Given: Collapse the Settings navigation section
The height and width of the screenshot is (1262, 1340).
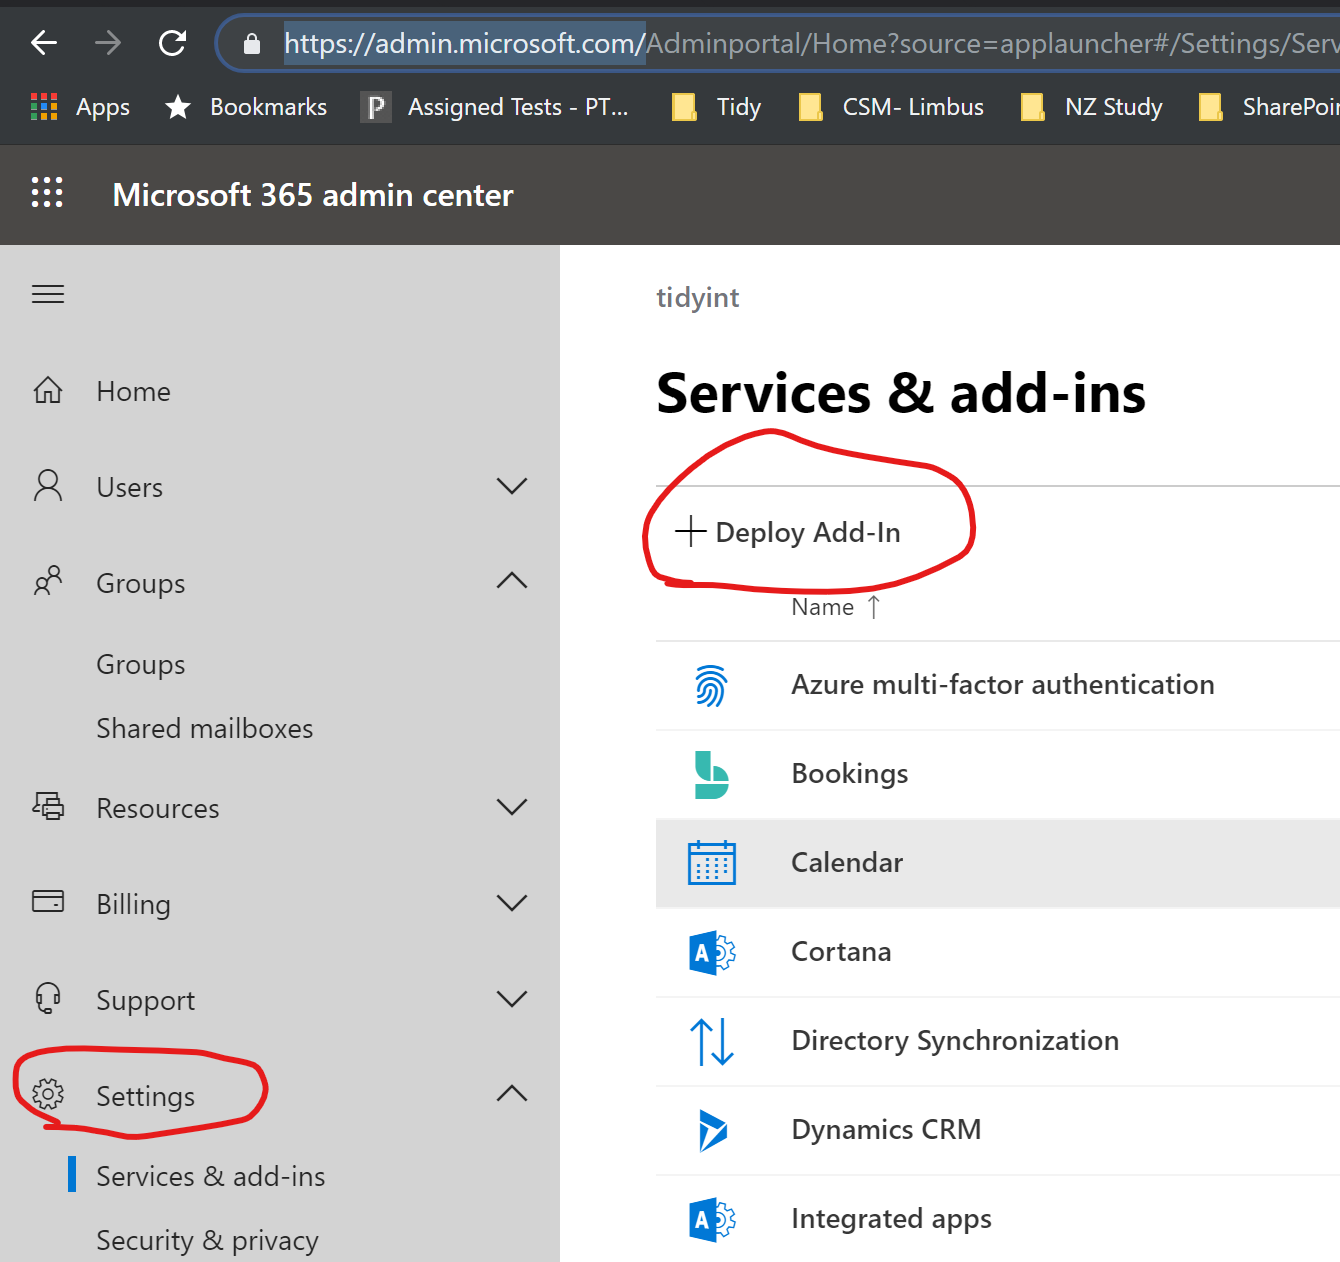Looking at the screenshot, I should point(511,1095).
